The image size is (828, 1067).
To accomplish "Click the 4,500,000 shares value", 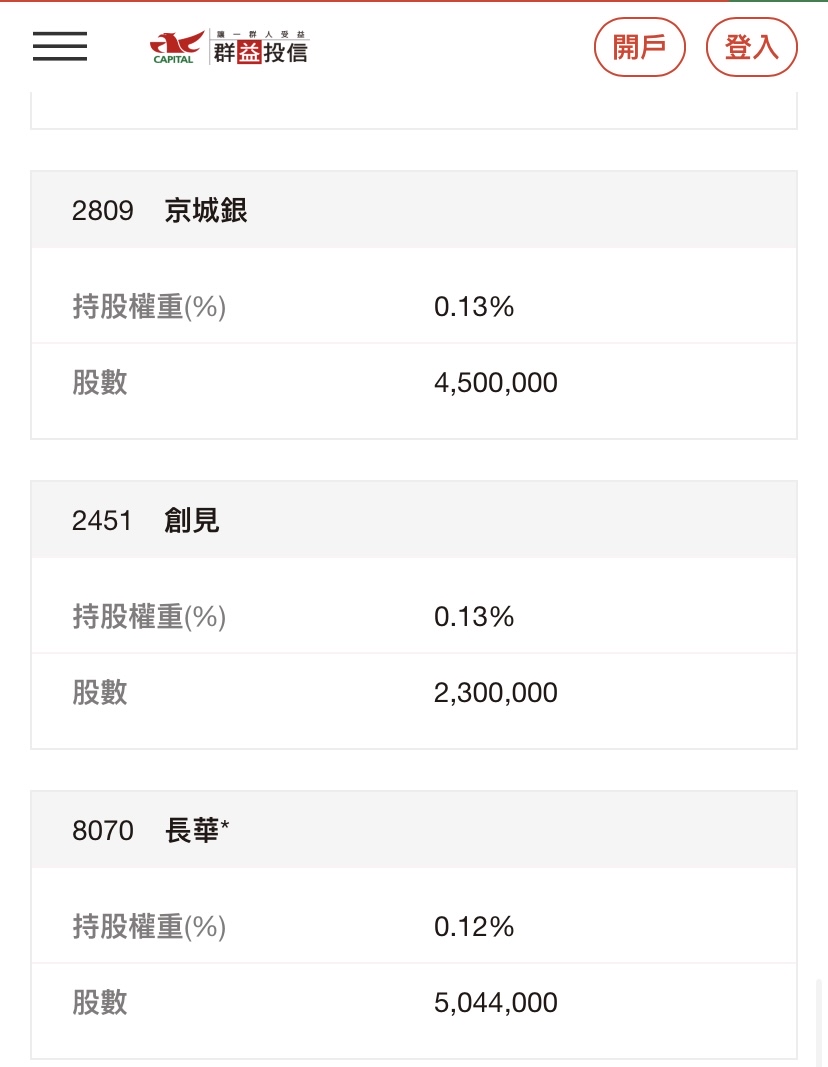I will [495, 382].
